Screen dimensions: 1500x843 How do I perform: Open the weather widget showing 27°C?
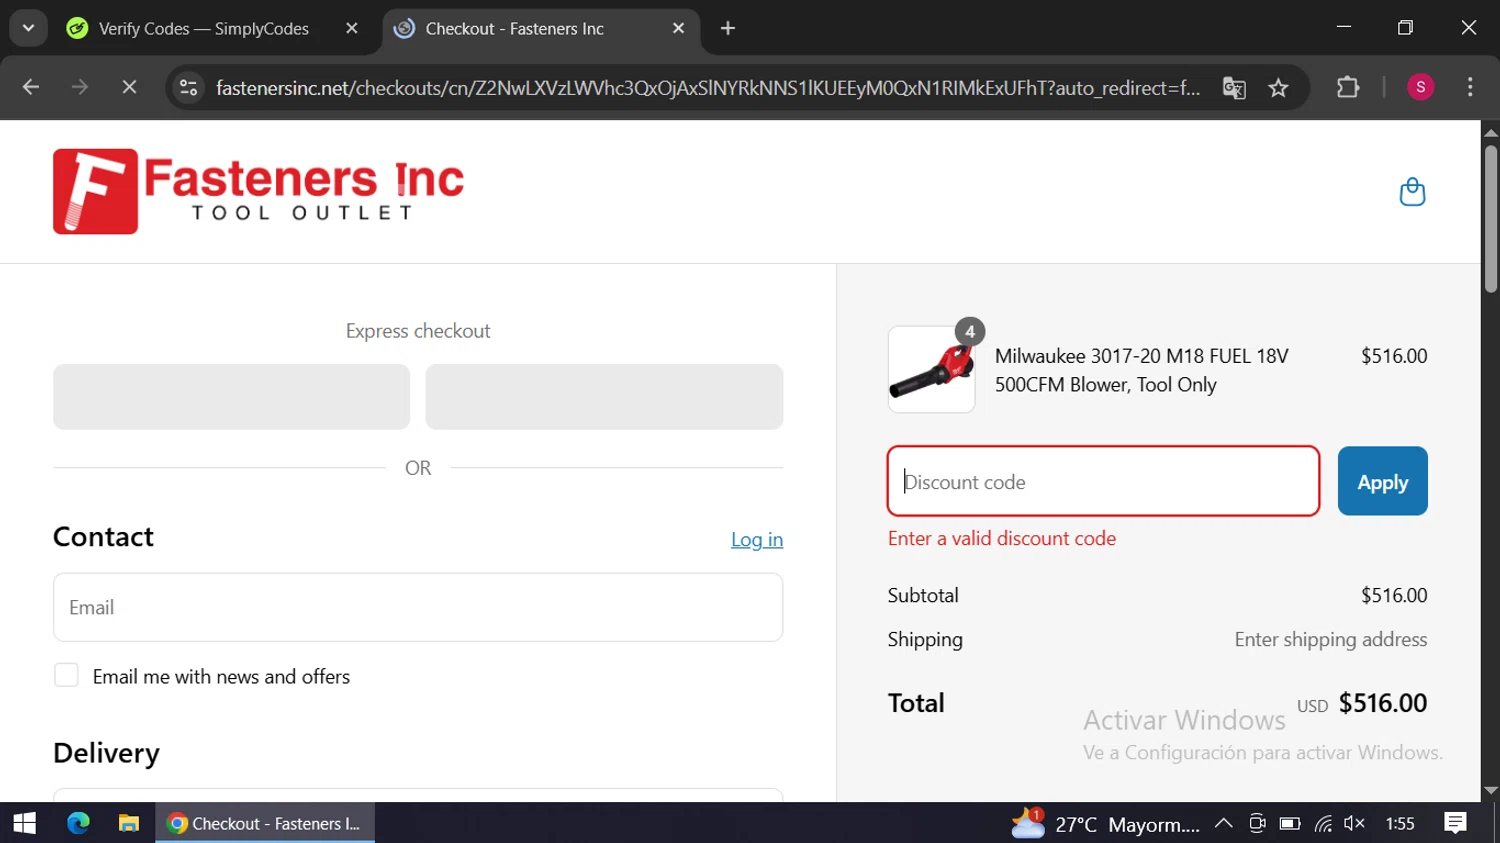point(1104,824)
